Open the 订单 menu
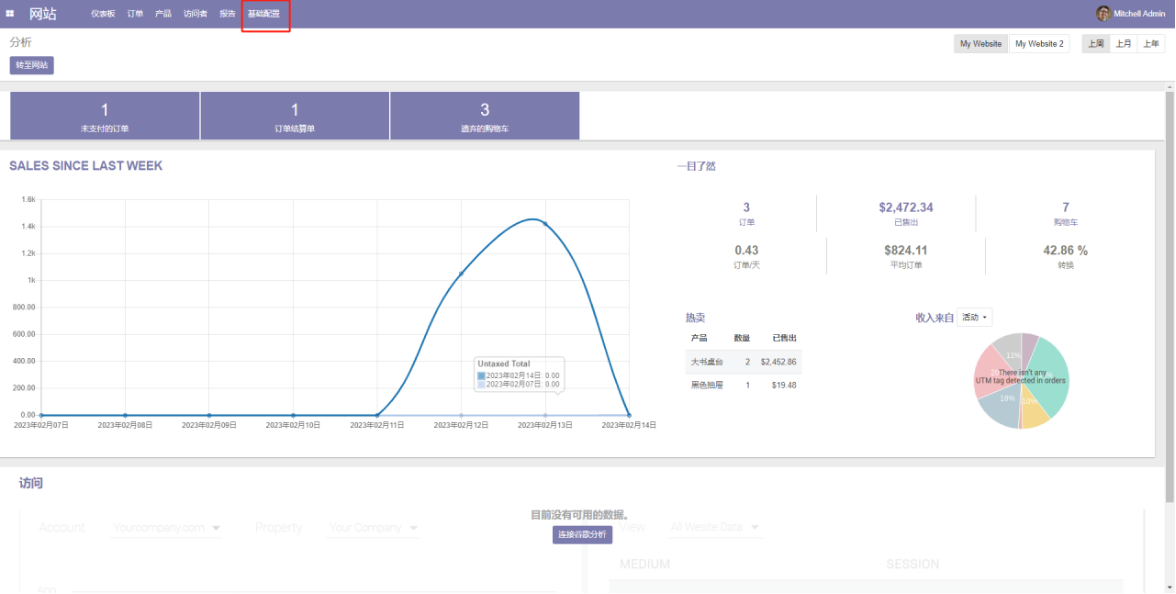This screenshot has width=1176, height=594. [x=134, y=14]
